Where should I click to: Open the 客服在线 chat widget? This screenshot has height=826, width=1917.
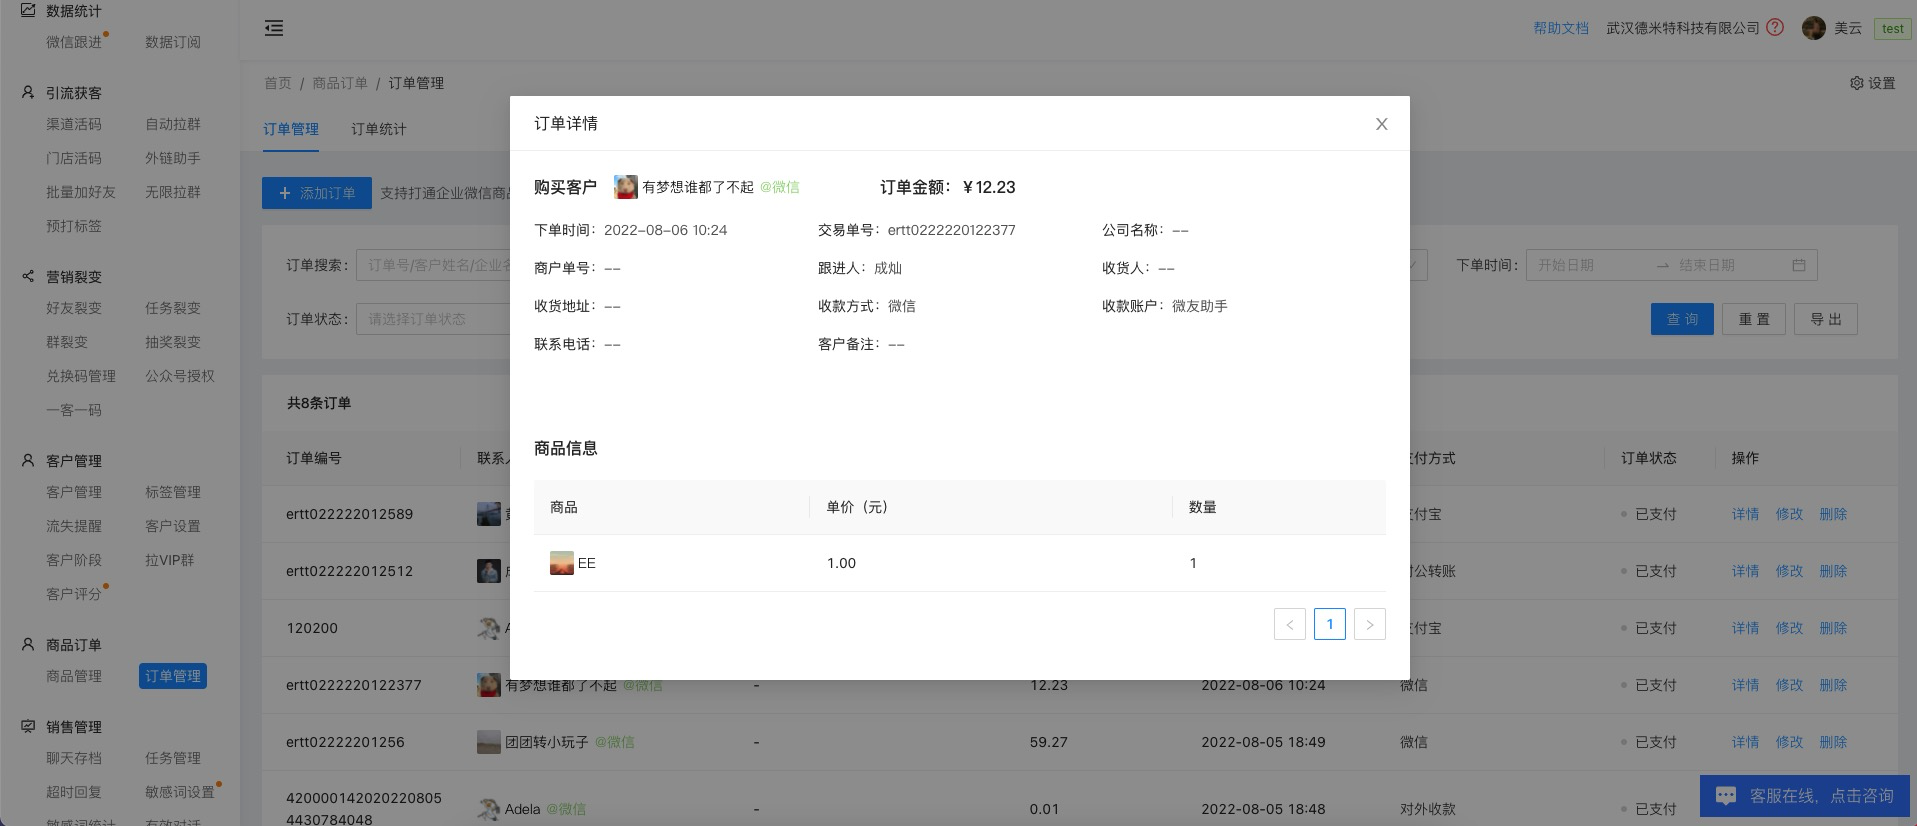click(x=1804, y=796)
